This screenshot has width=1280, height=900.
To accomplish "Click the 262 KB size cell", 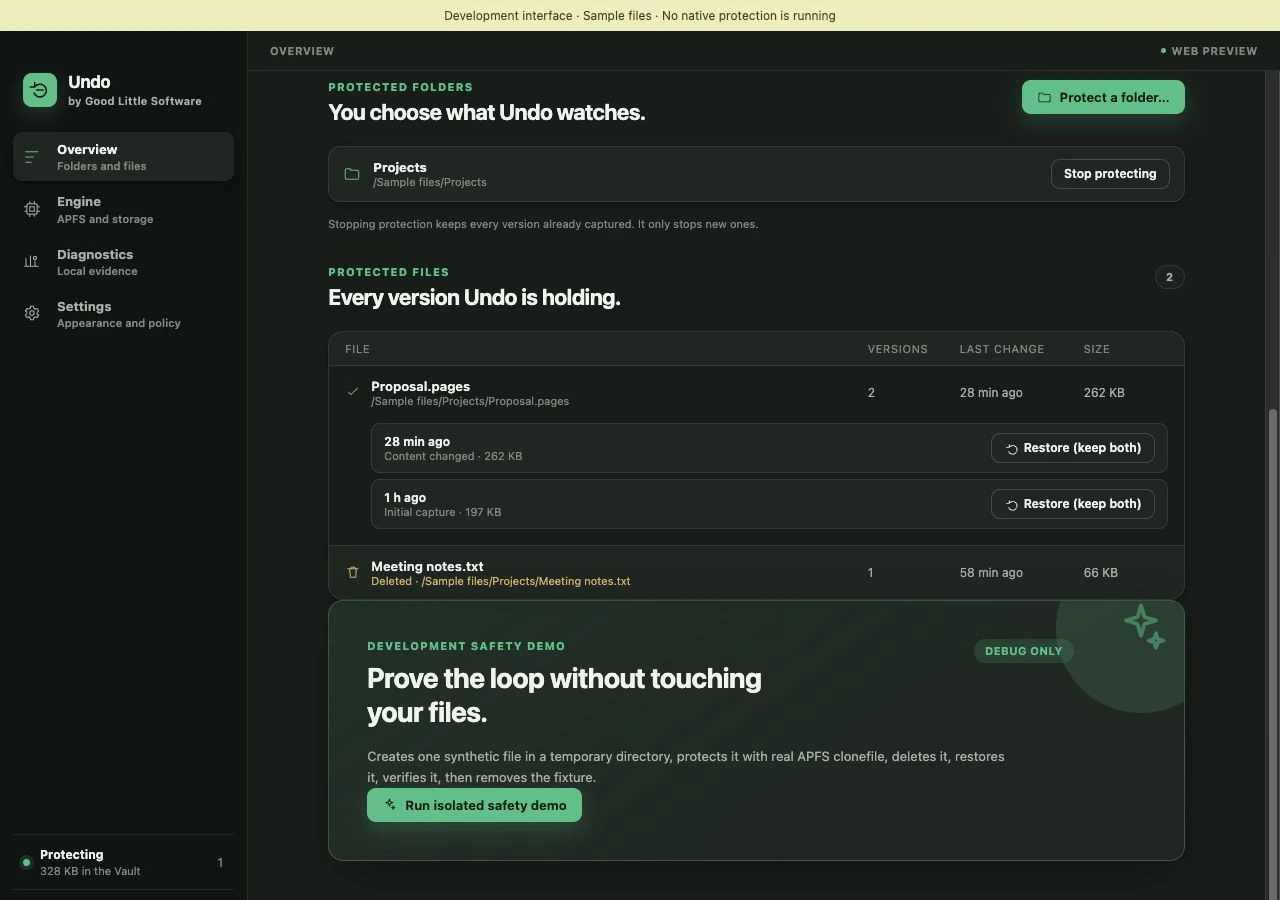I will [x=1104, y=393].
